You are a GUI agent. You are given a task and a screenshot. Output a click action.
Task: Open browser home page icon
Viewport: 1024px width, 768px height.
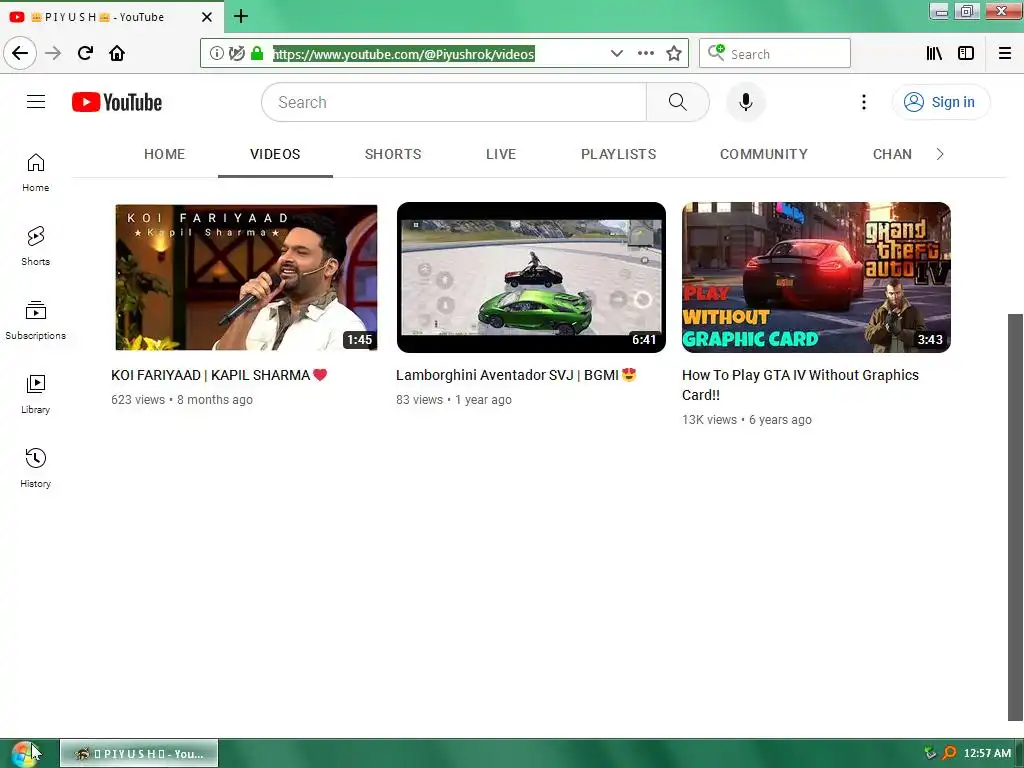[117, 53]
